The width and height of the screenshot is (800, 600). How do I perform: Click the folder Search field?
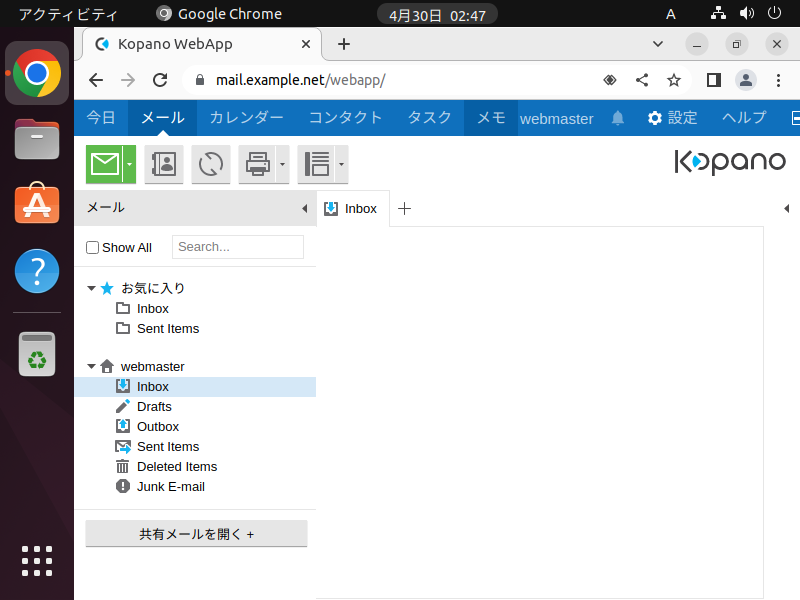click(238, 247)
